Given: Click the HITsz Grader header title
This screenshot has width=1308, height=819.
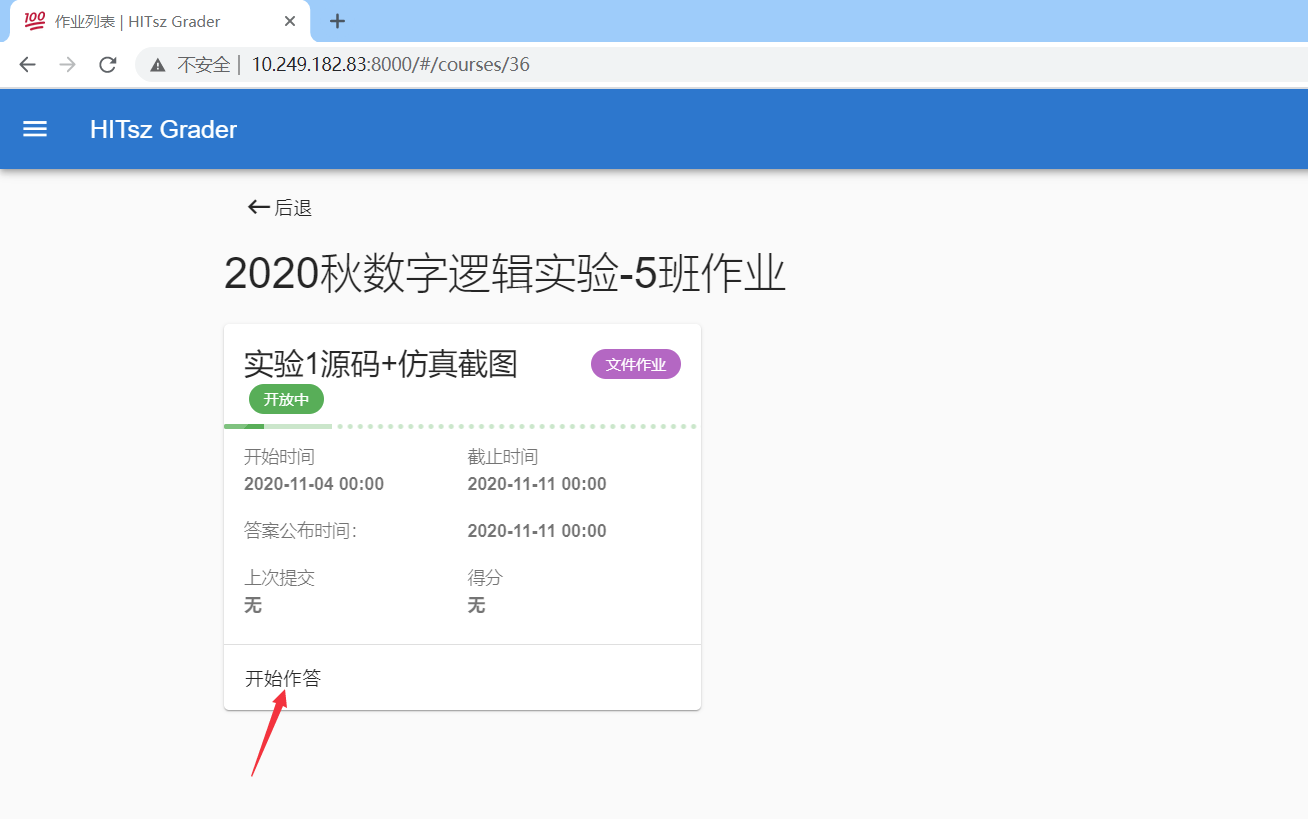Looking at the screenshot, I should 163,129.
